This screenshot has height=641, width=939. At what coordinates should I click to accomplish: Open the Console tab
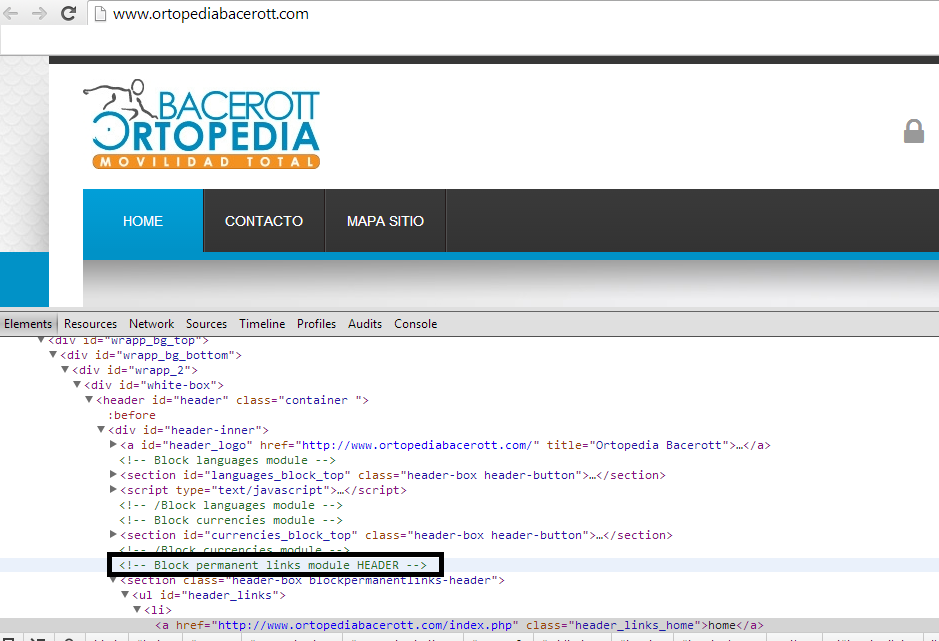pos(415,324)
